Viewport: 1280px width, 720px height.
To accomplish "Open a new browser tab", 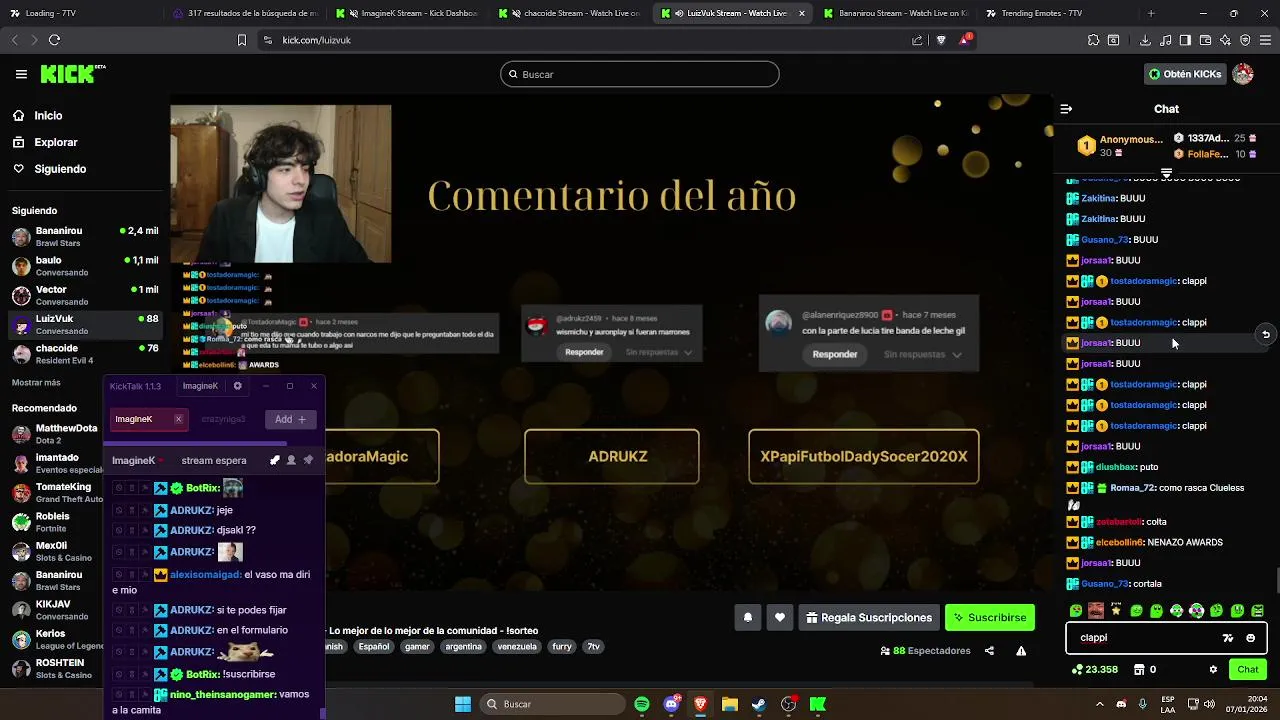I will [x=1151, y=13].
